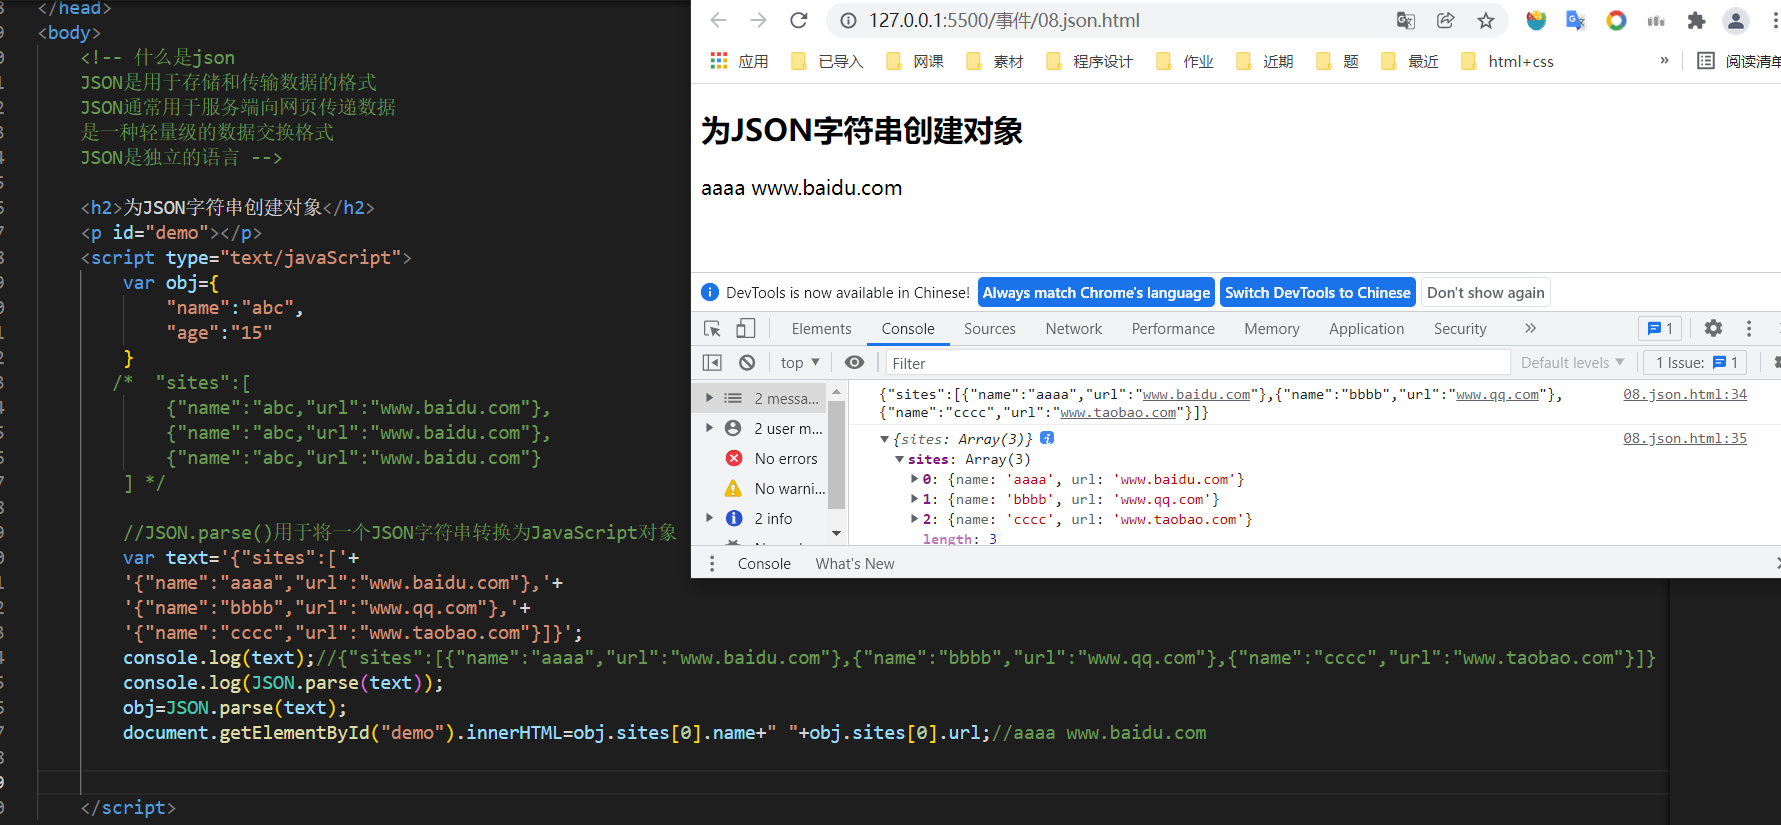The image size is (1781, 825).
Task: Open the What's New drawer tab
Action: click(x=855, y=563)
